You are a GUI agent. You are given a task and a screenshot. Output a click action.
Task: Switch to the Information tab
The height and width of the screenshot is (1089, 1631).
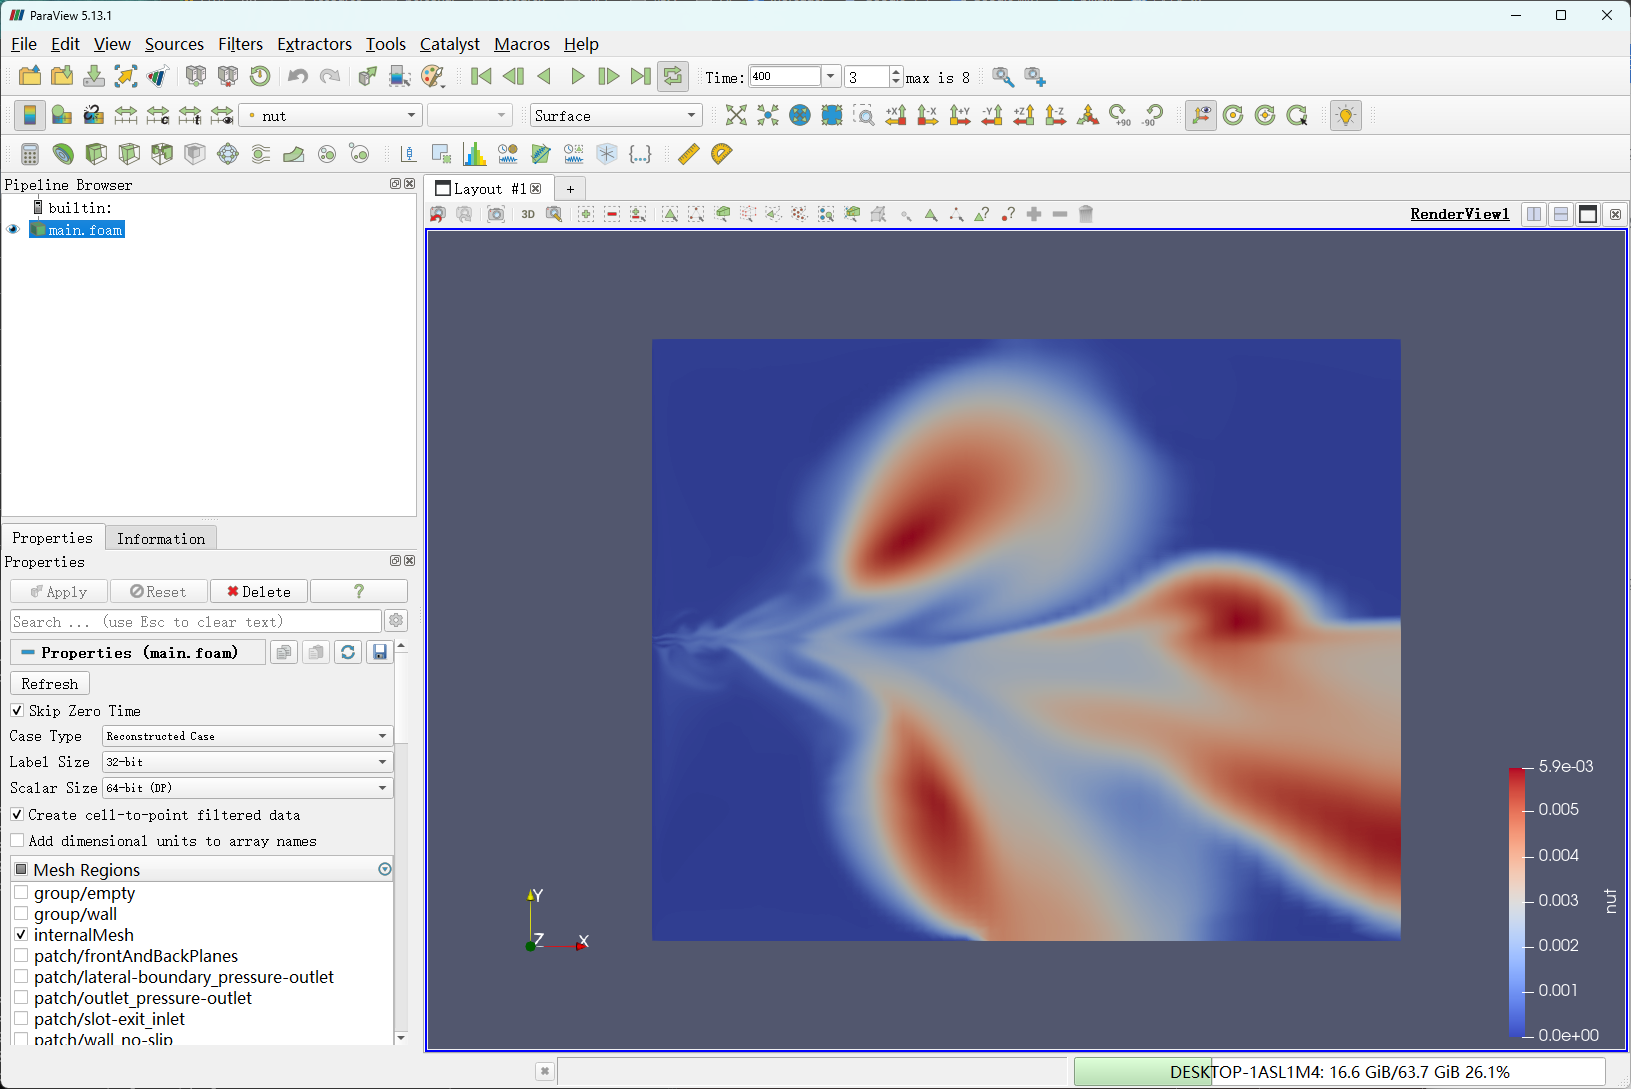click(161, 538)
